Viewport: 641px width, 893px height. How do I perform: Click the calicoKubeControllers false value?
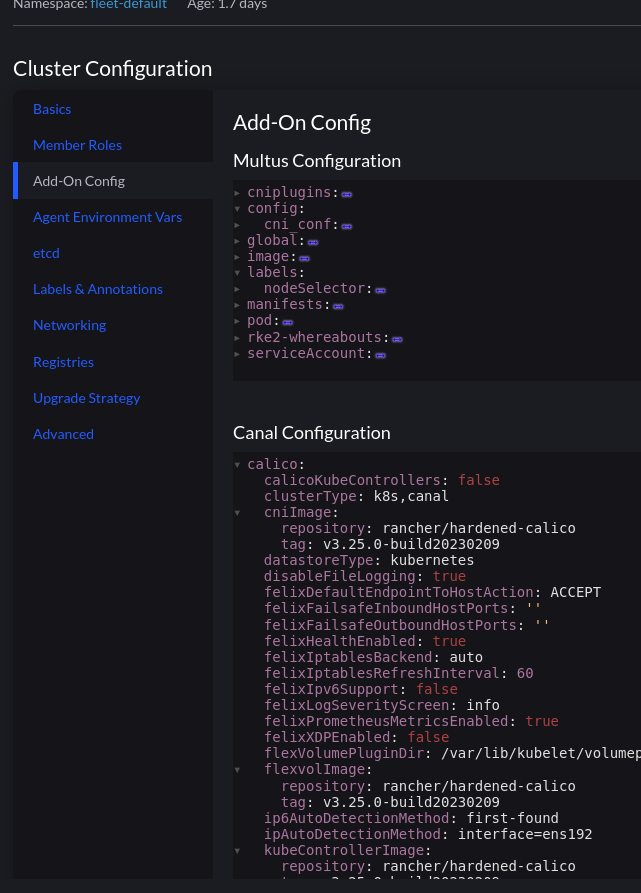click(479, 480)
